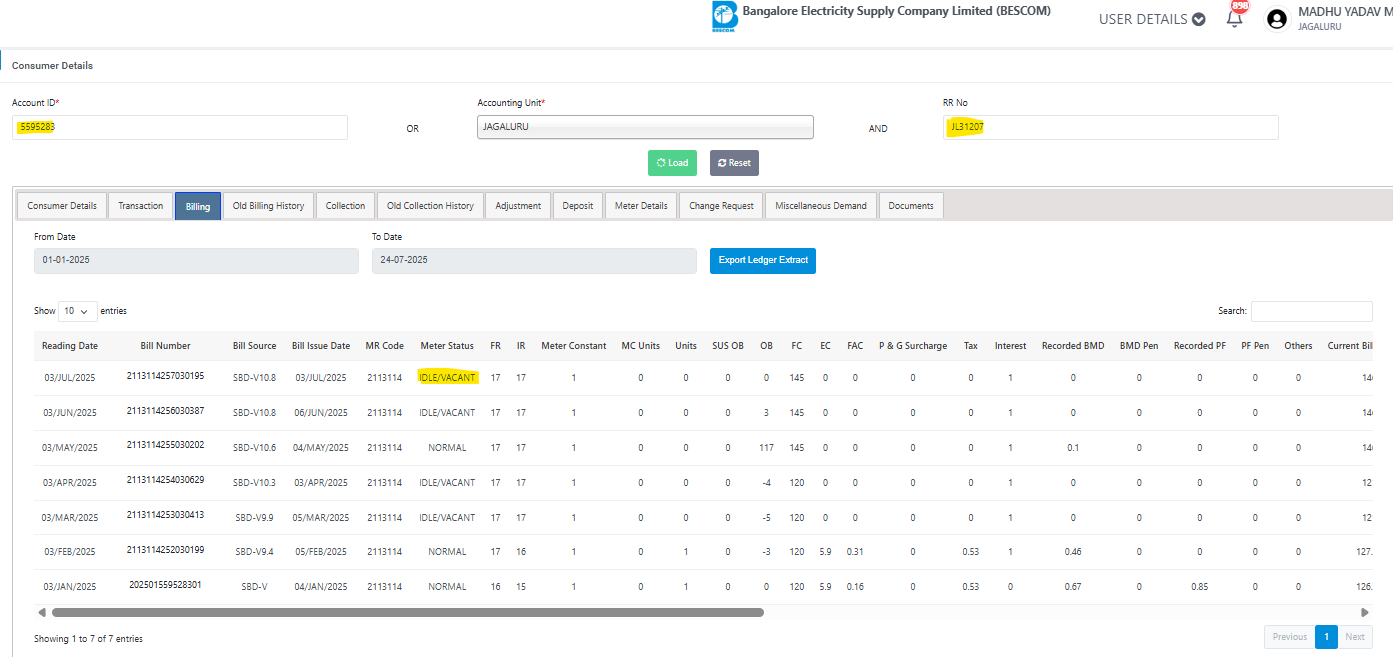Screen dimensions: 1393x657
Task: Click the table's horizontal scrollbar thumb
Action: [x=408, y=612]
